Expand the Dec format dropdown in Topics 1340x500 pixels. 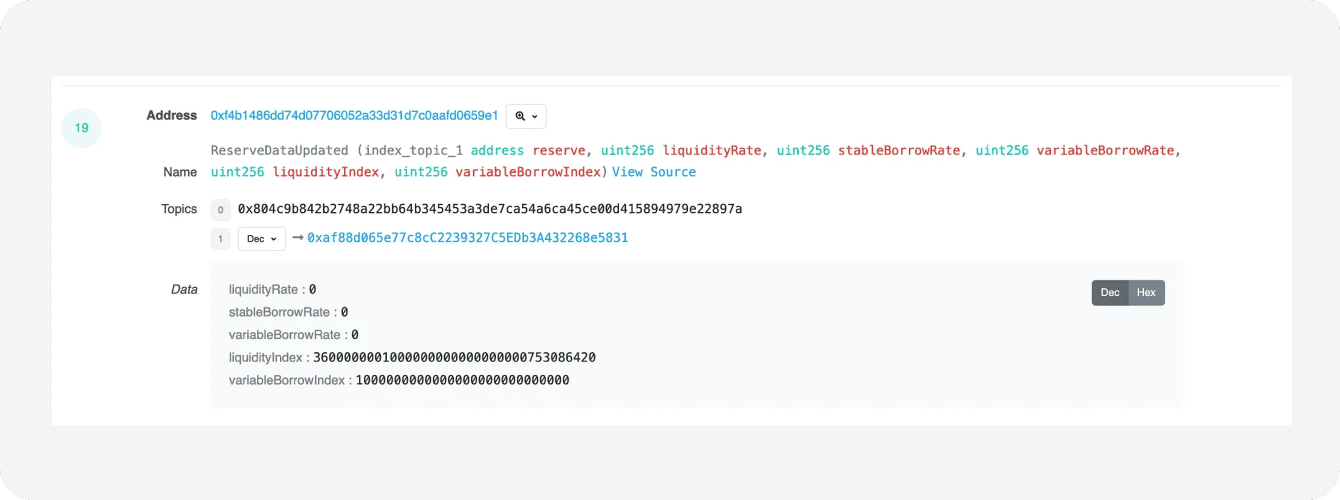(x=262, y=239)
